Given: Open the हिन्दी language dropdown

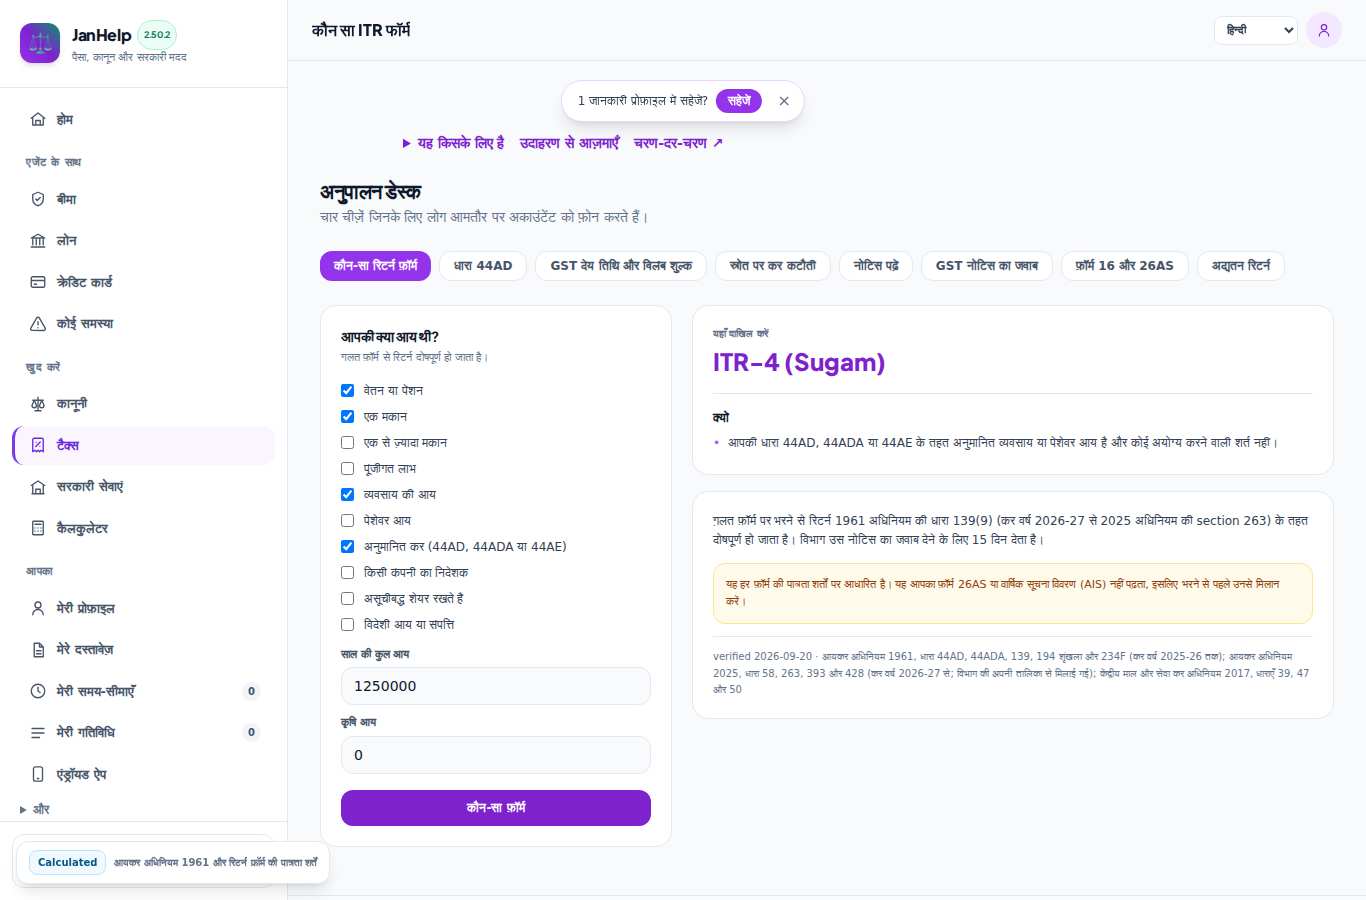Looking at the screenshot, I should click(x=1256, y=30).
